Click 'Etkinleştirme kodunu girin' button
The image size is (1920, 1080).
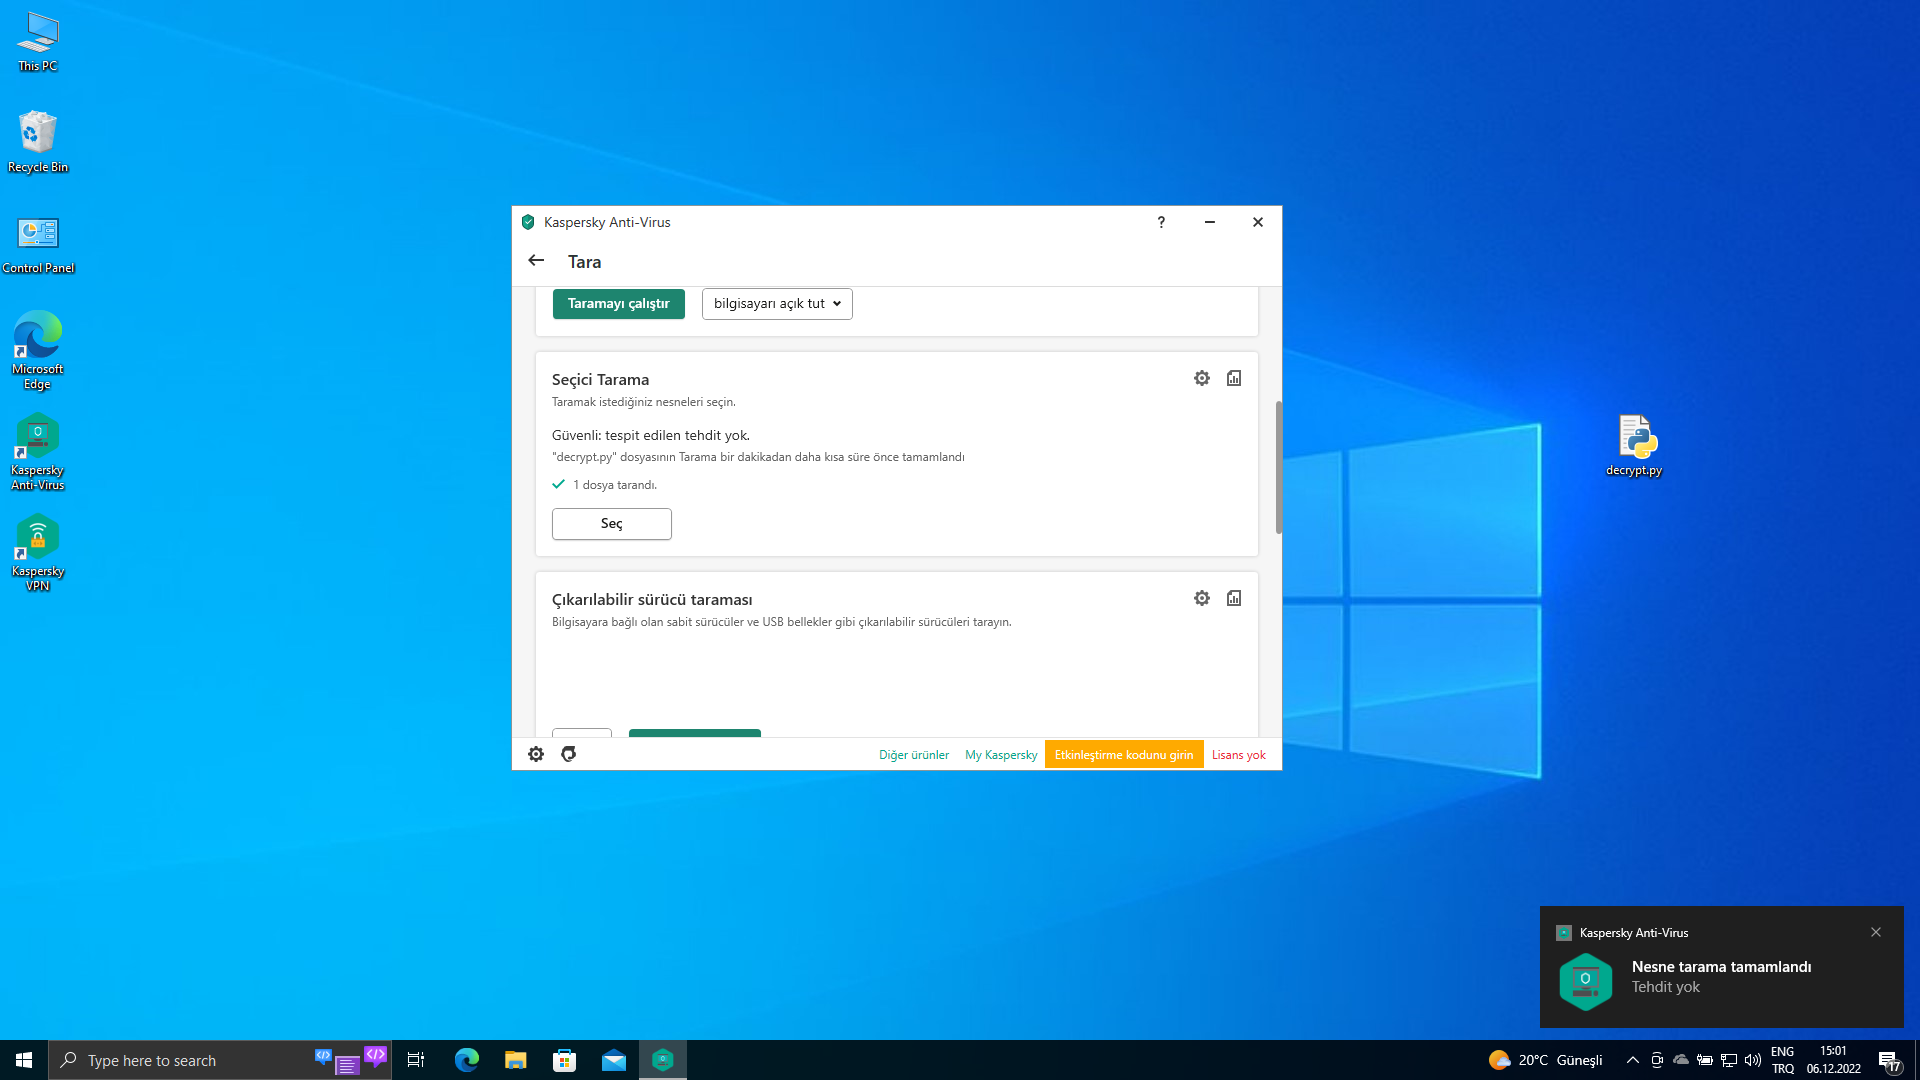point(1124,755)
